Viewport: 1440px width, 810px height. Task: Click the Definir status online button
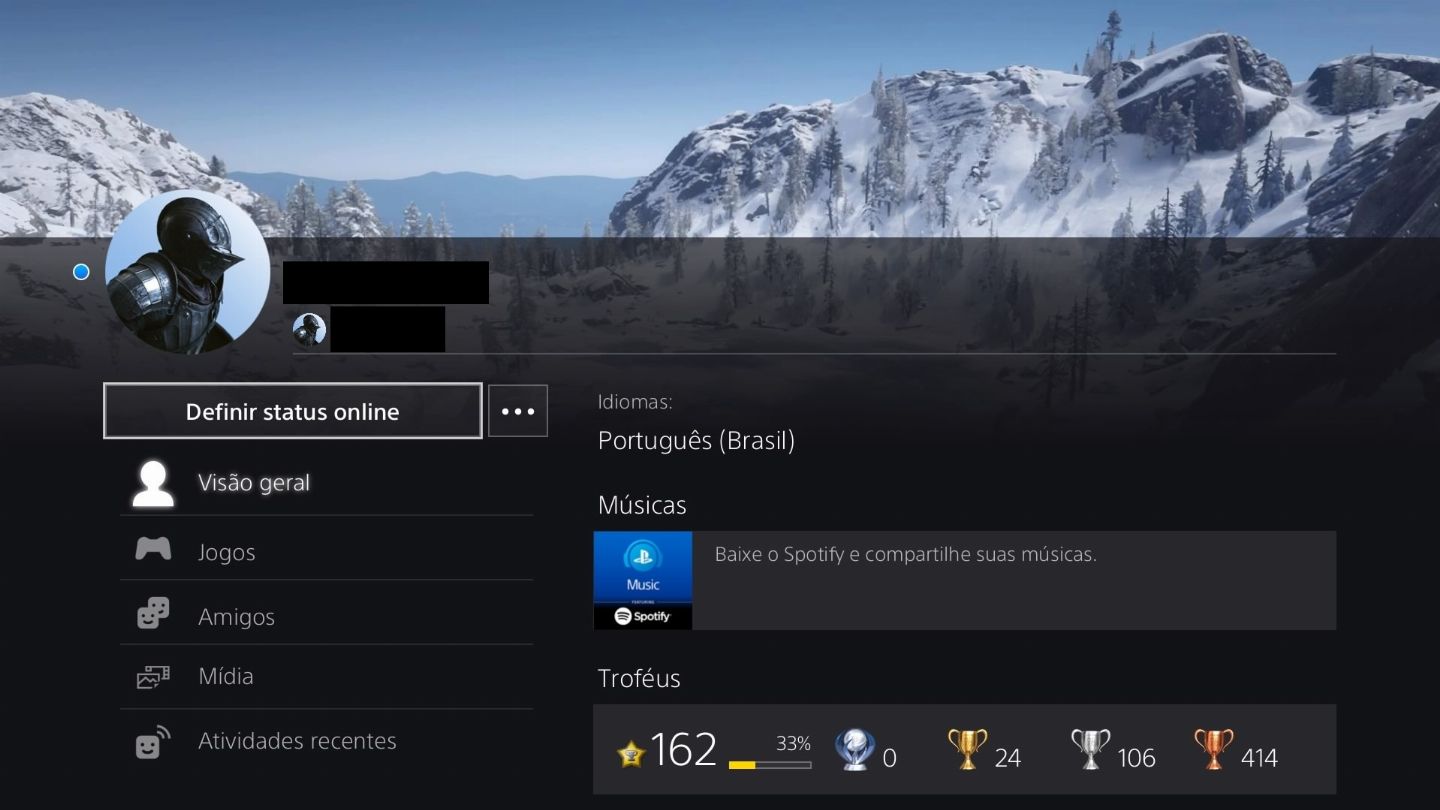[293, 411]
